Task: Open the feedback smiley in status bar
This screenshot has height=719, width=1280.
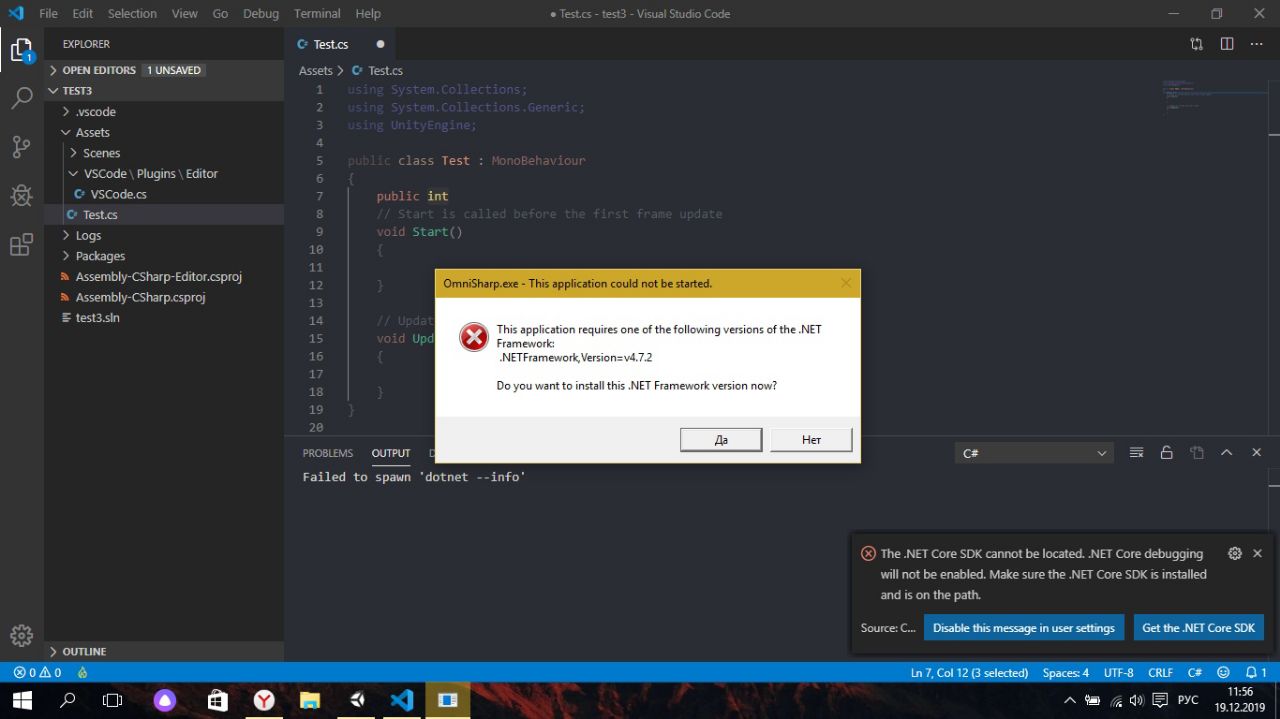Action: pyautogui.click(x=1225, y=673)
